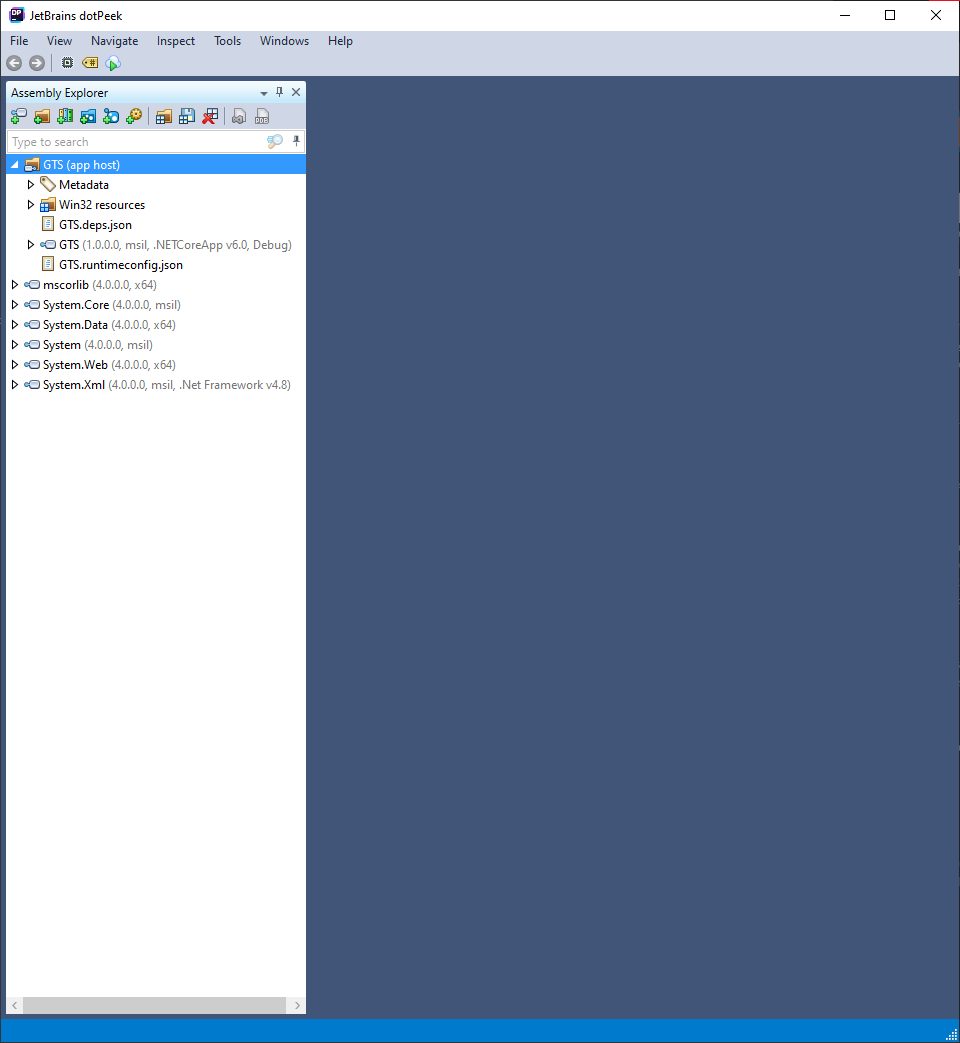The height and width of the screenshot is (1043, 960).
Task: Click the Open assembly list folder icon
Action: (164, 117)
